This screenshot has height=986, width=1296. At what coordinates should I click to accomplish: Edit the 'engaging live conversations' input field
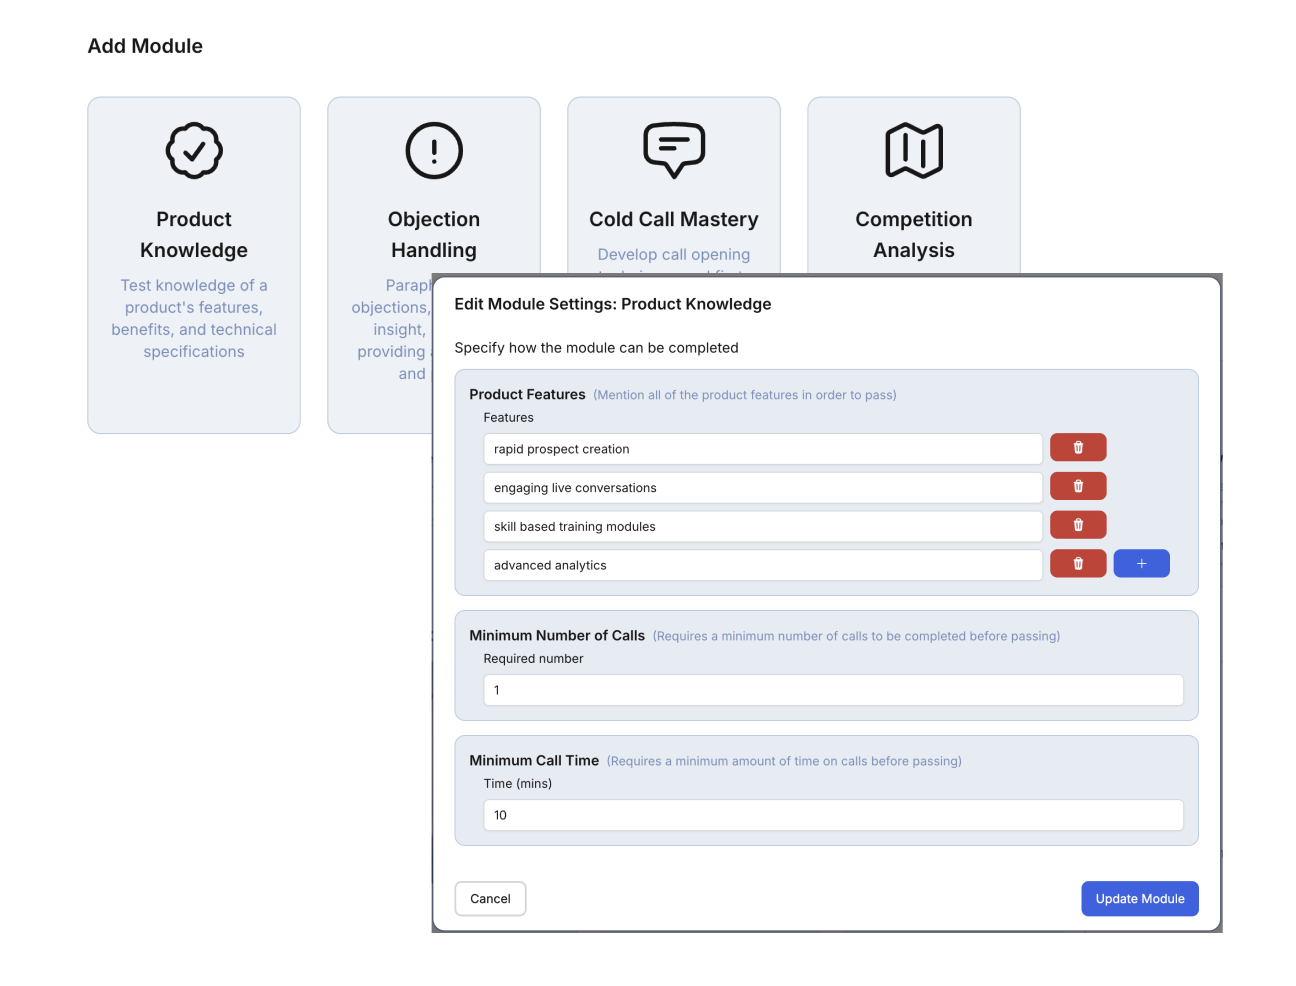coord(762,488)
